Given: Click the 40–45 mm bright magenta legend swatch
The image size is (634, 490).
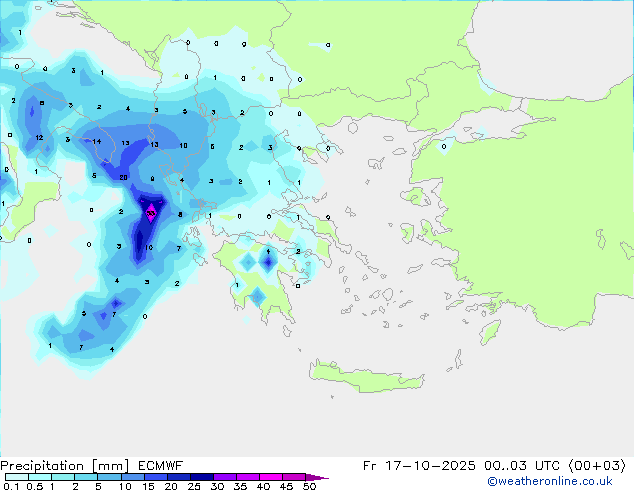Looking at the screenshot, I should 271,477.
